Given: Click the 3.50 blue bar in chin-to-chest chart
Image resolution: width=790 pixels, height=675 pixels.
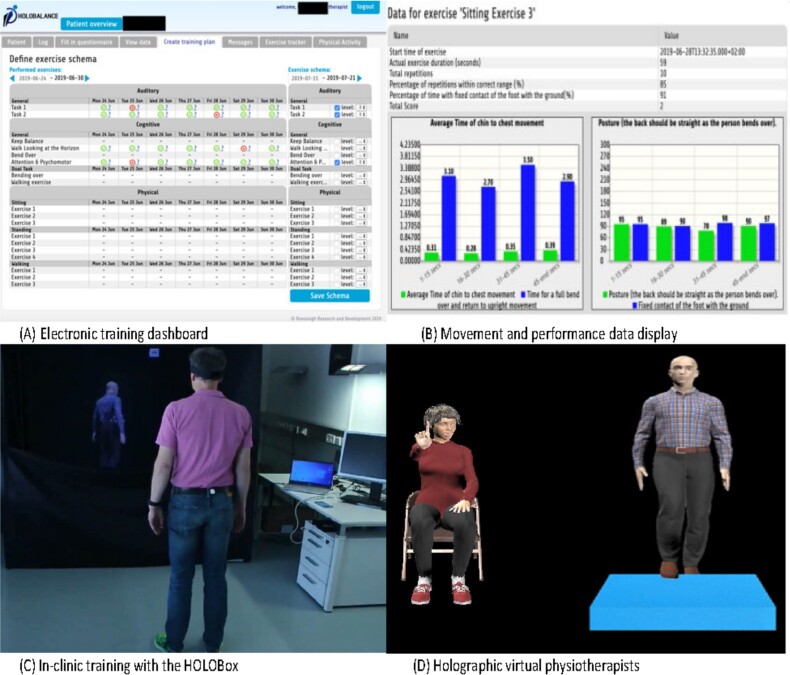Looking at the screenshot, I should pyautogui.click(x=528, y=213).
